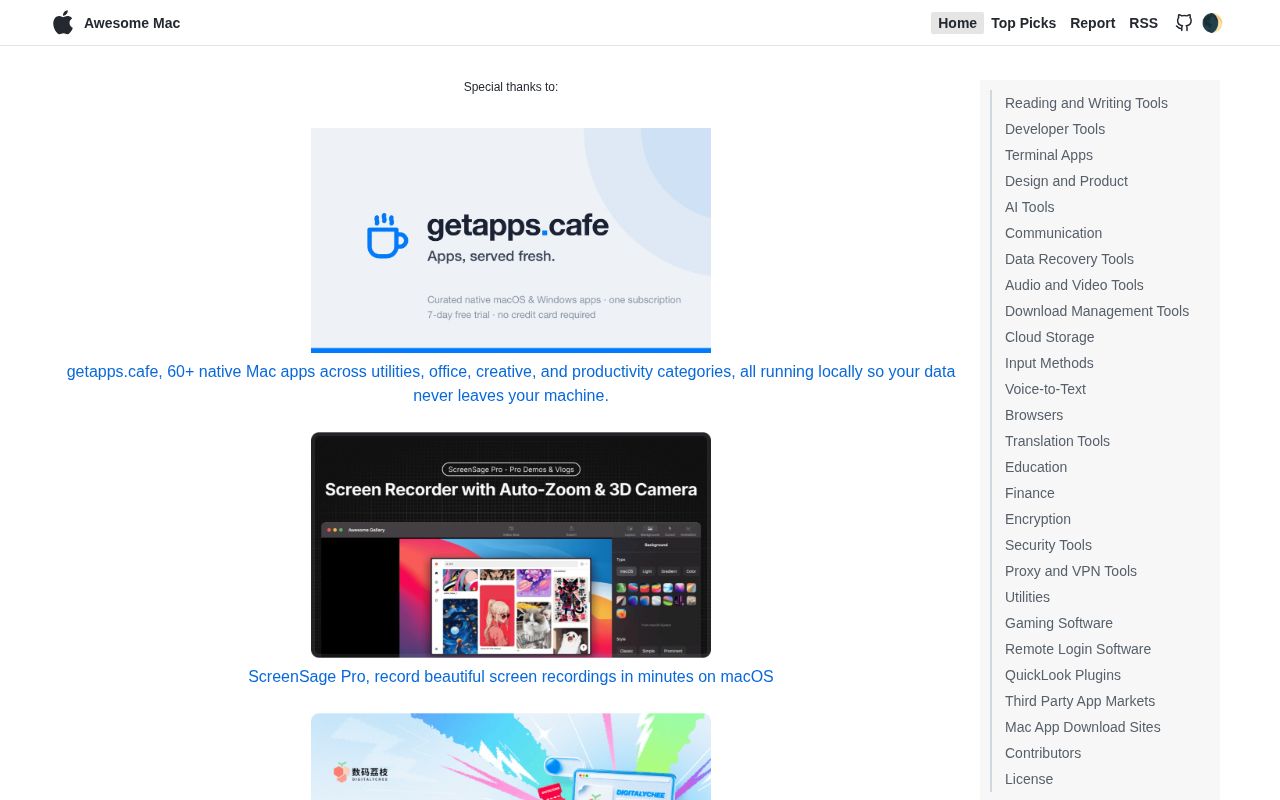Open the Top Picks page
Screen dimensions: 1280x800
coord(1023,23)
